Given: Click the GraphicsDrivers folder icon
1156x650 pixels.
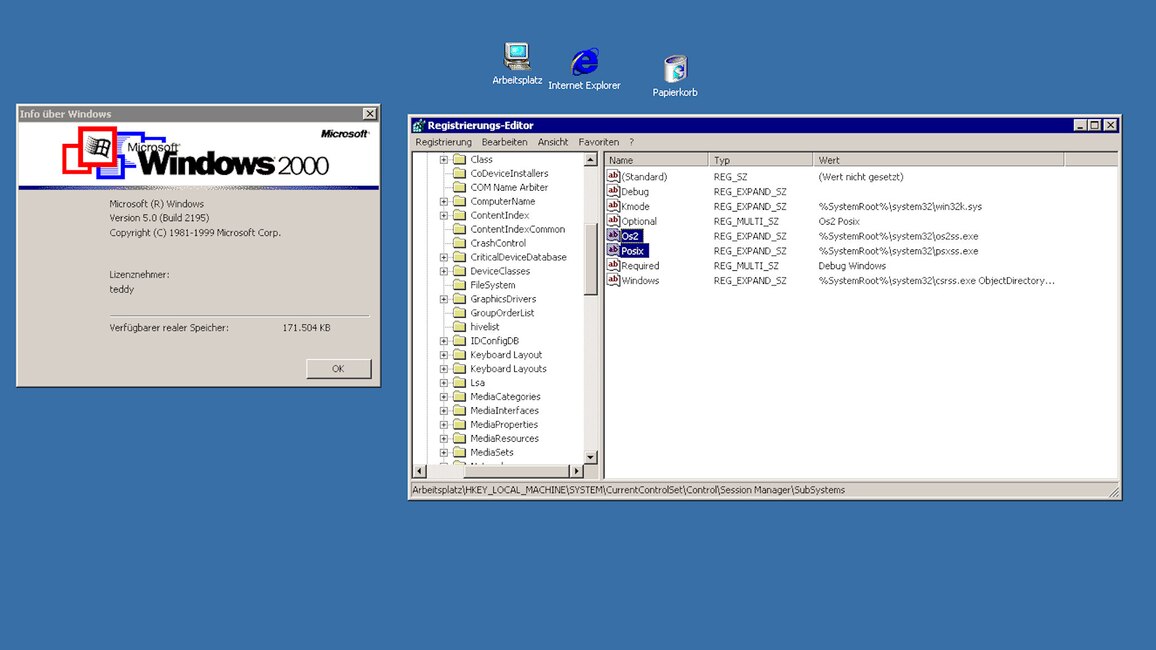Looking at the screenshot, I should [x=459, y=299].
